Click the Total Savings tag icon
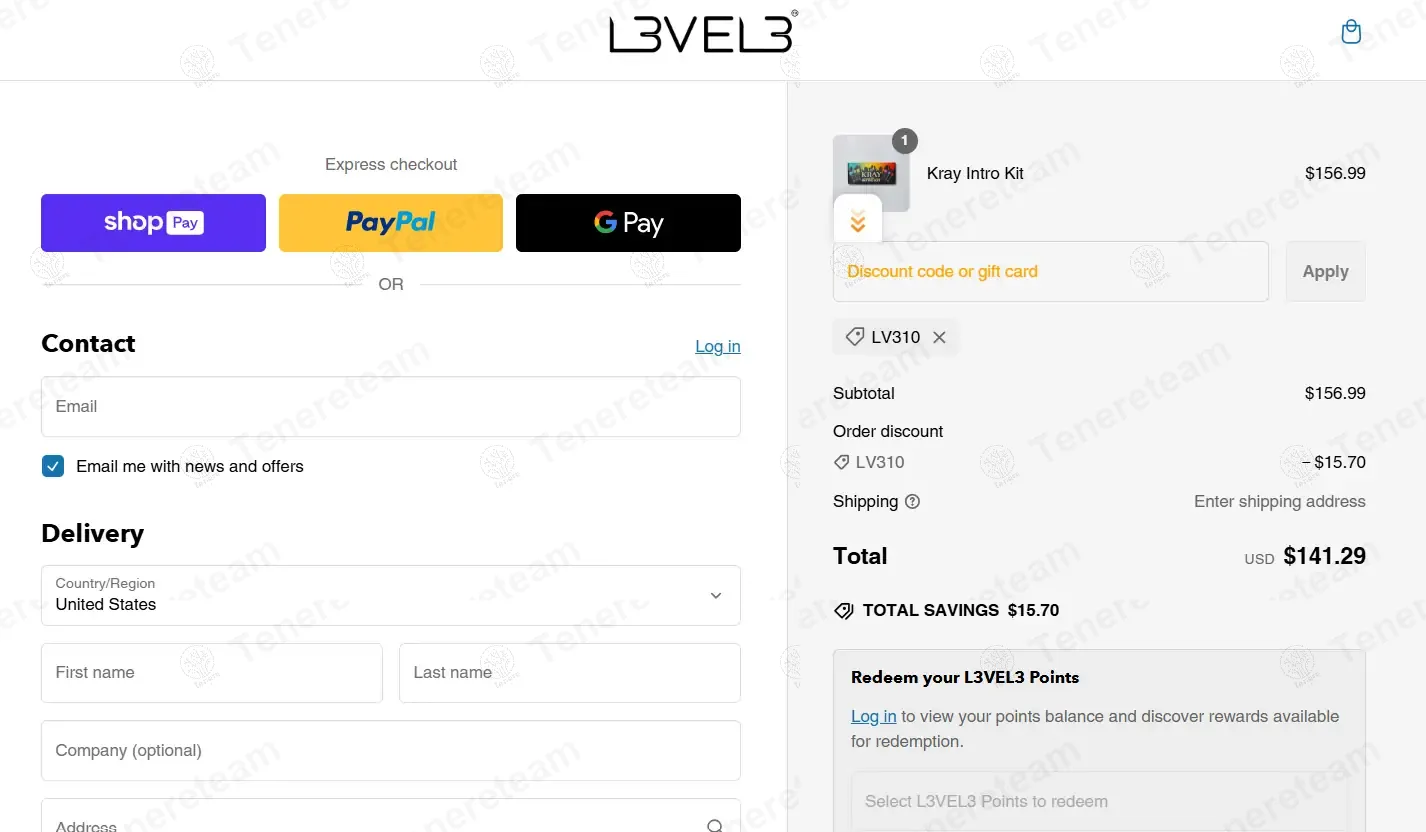 click(844, 611)
